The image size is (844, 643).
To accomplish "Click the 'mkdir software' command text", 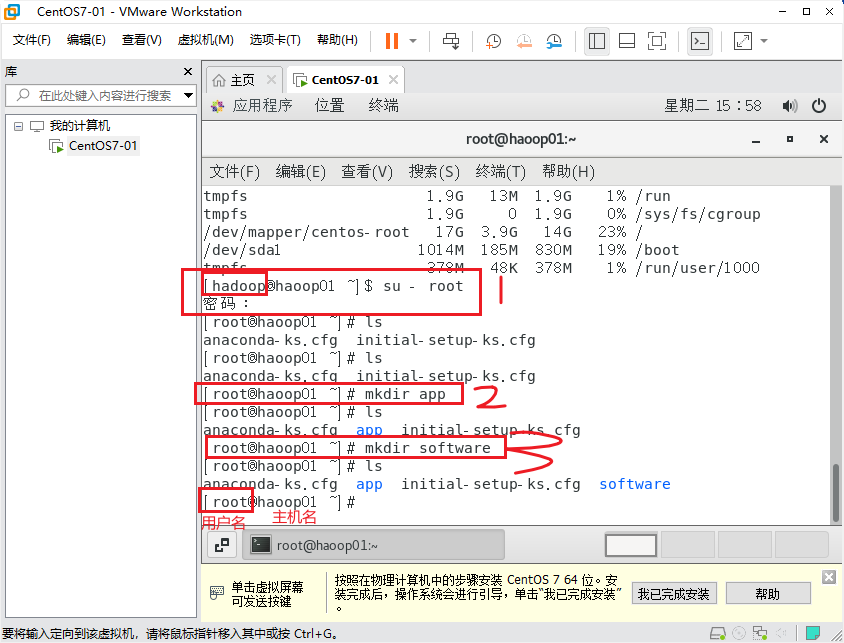I will [x=428, y=448].
